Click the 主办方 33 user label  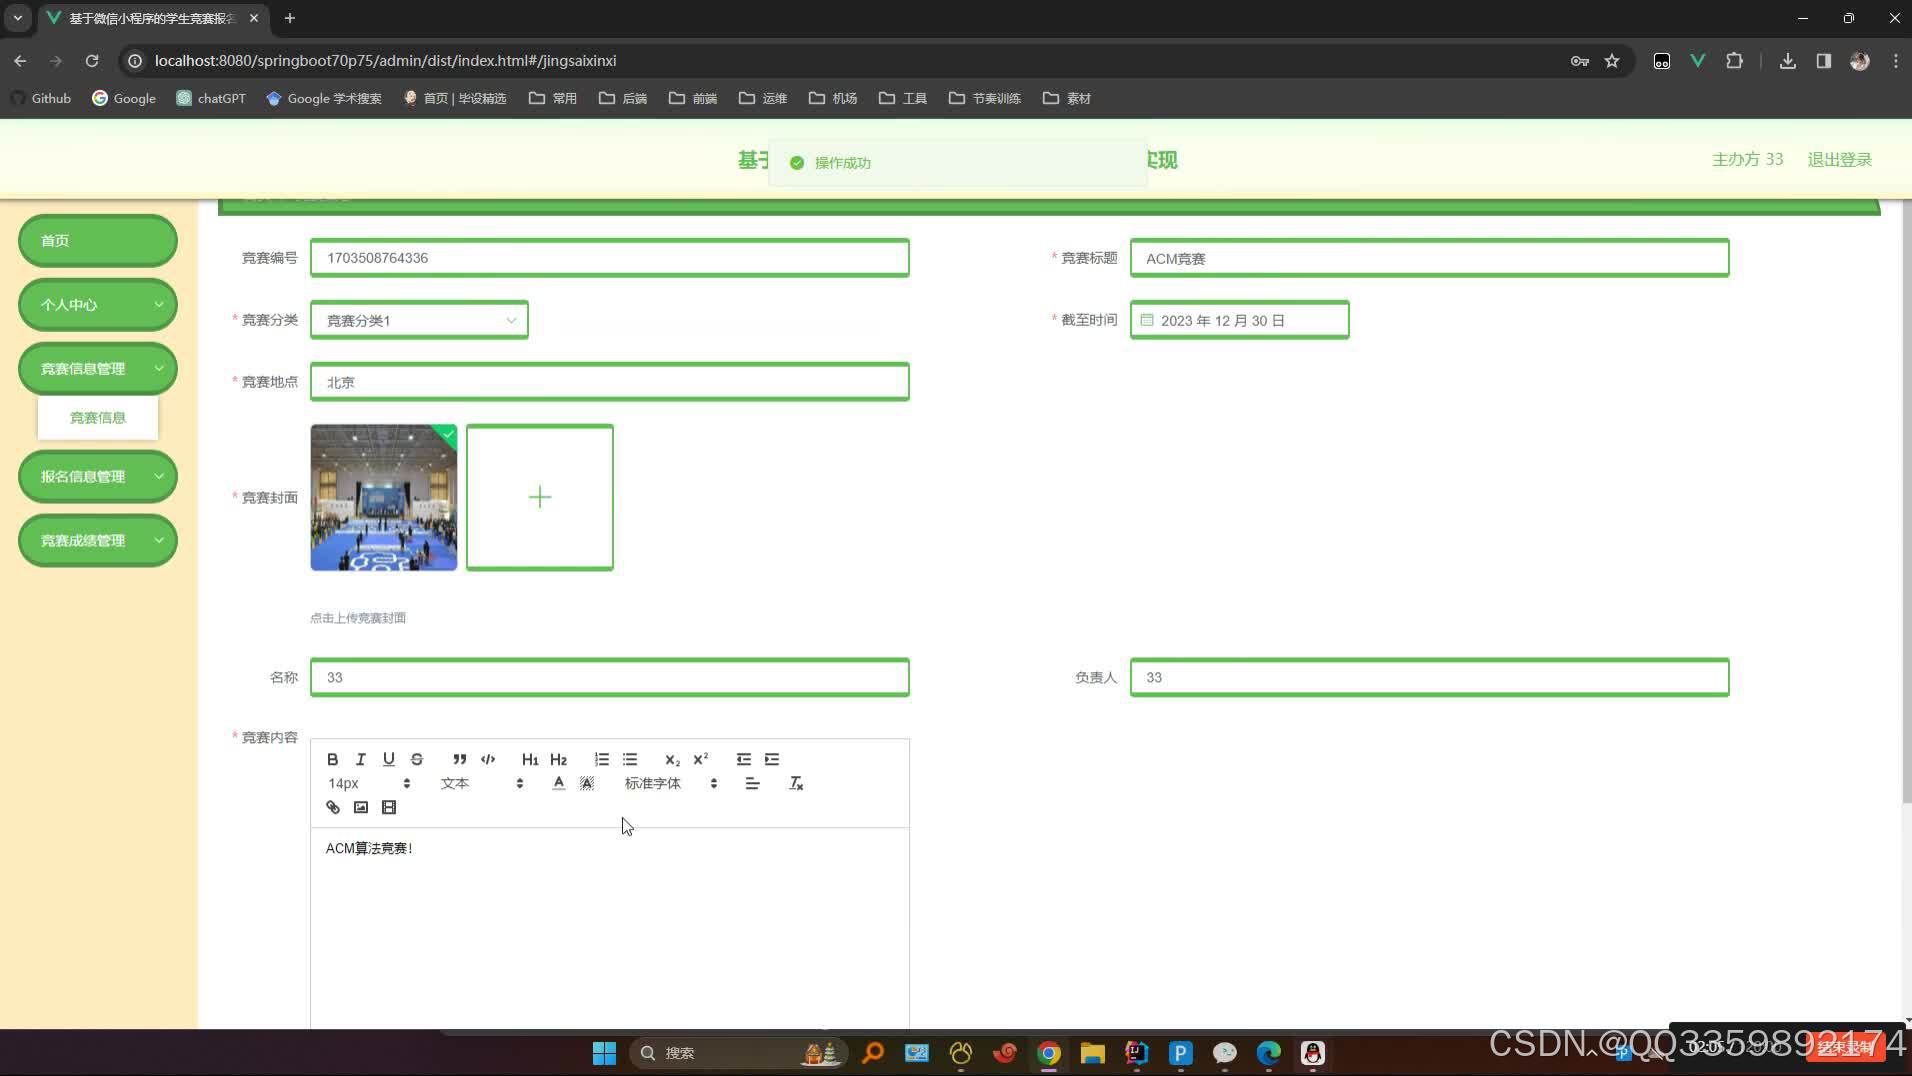tap(1747, 159)
